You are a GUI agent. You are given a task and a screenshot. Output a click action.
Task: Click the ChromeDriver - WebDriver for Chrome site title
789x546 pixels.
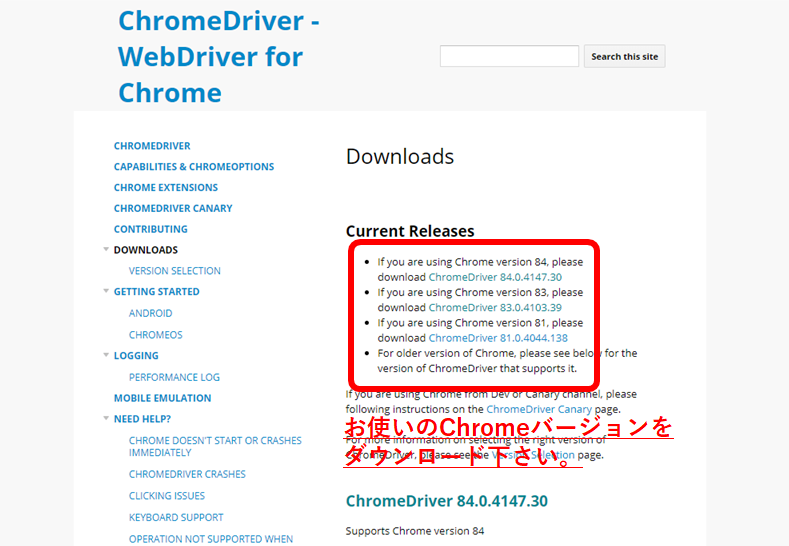point(219,56)
